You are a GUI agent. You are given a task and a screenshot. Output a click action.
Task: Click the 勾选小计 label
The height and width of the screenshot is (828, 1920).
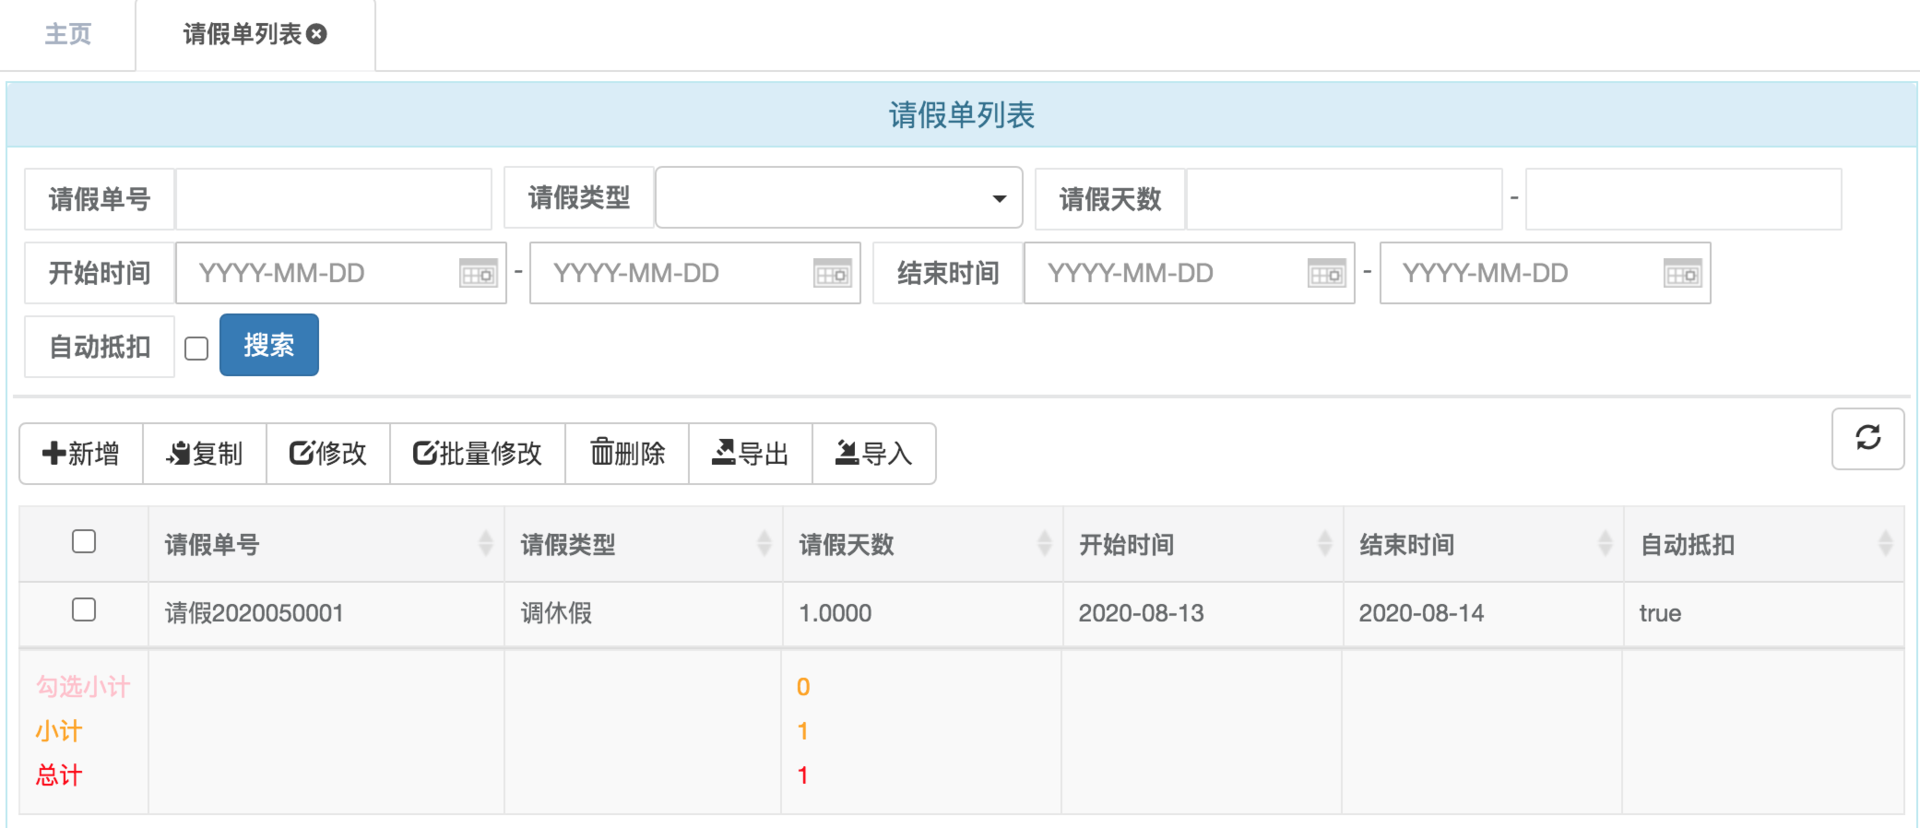(83, 687)
